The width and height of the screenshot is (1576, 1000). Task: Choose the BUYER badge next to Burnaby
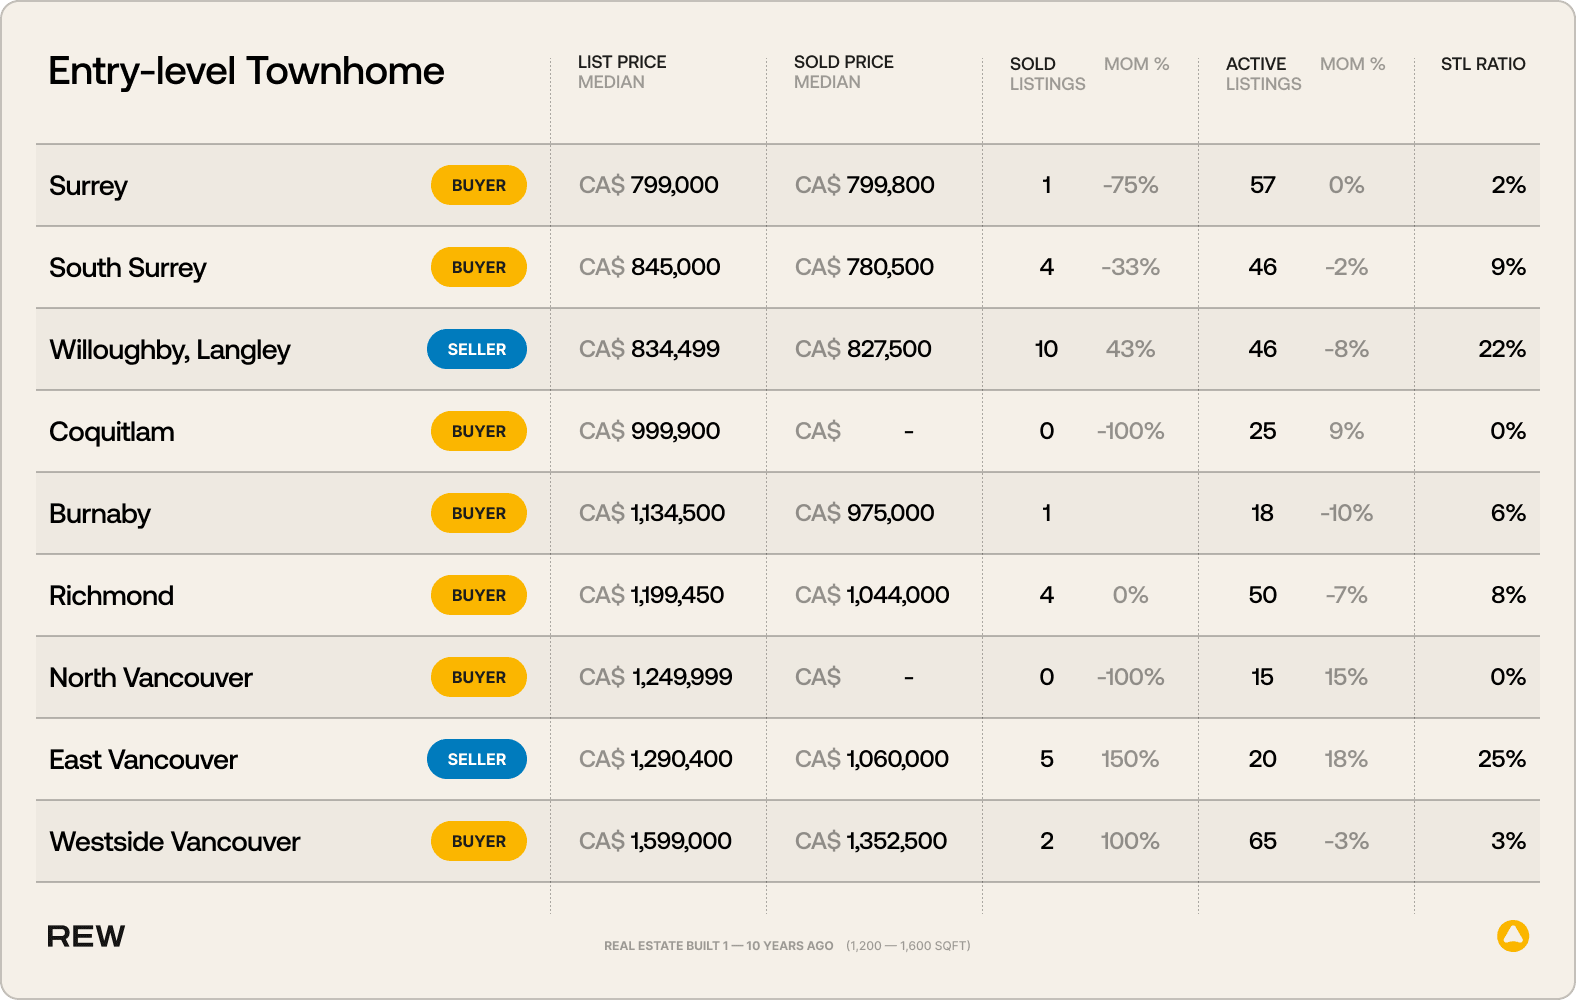[x=479, y=513]
